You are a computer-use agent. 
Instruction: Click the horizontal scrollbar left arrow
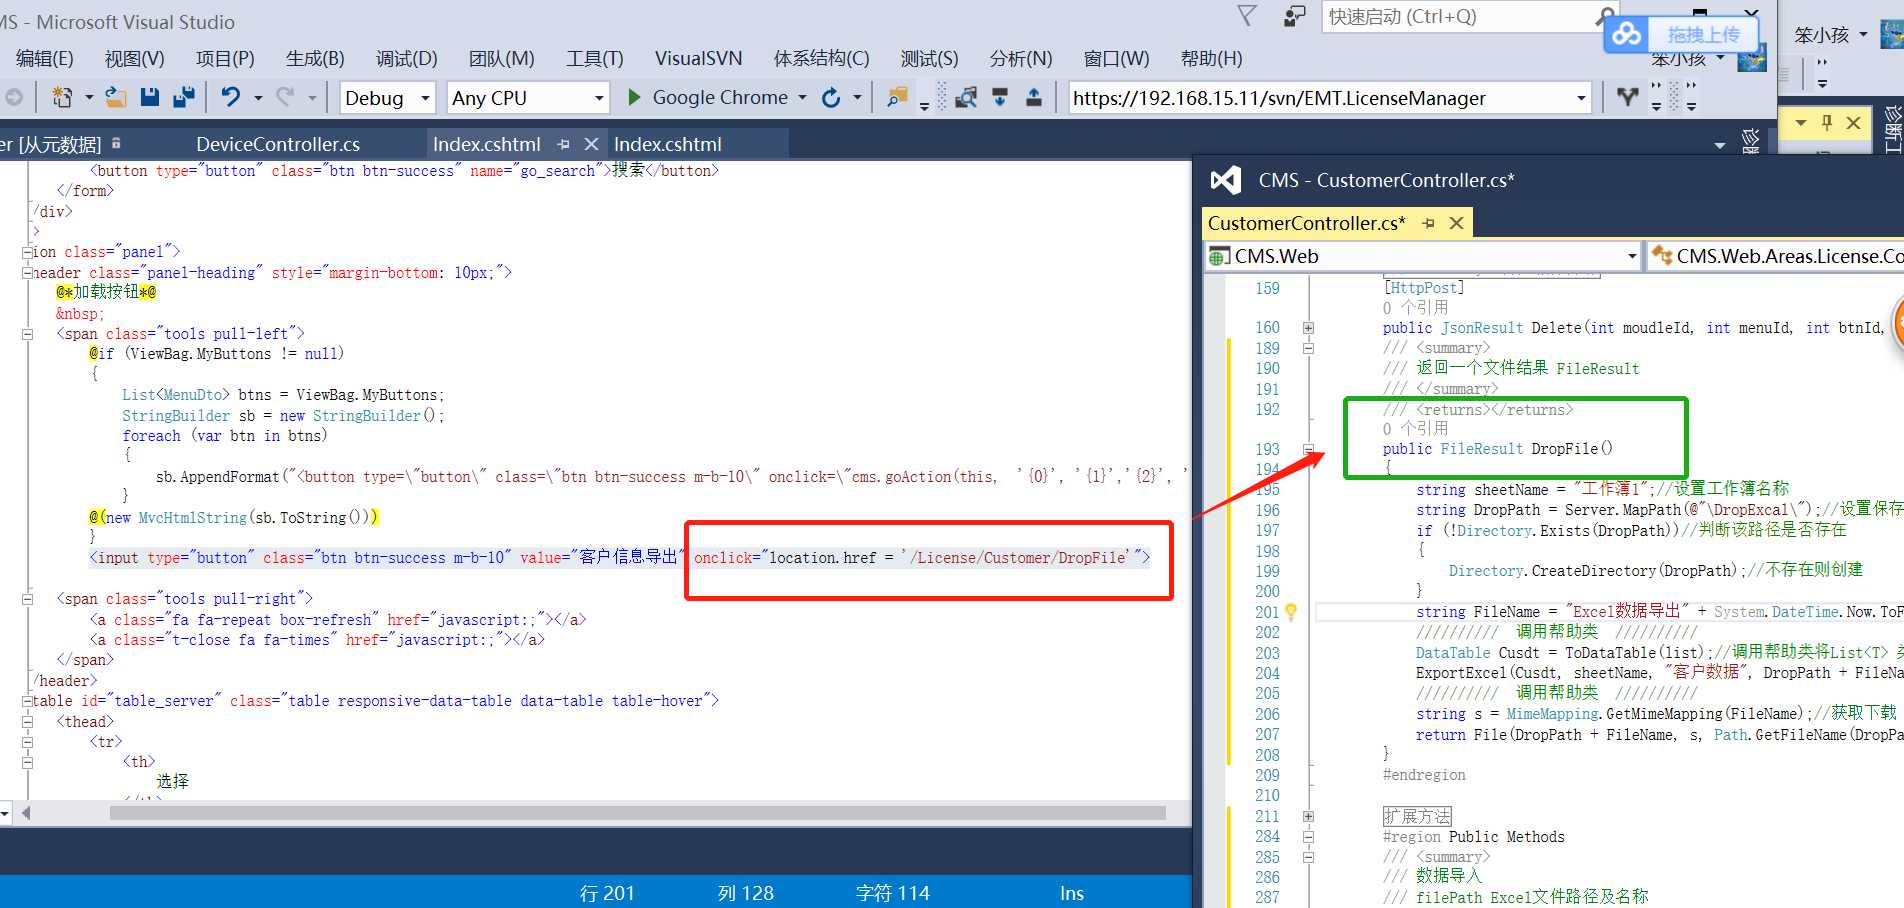26,813
